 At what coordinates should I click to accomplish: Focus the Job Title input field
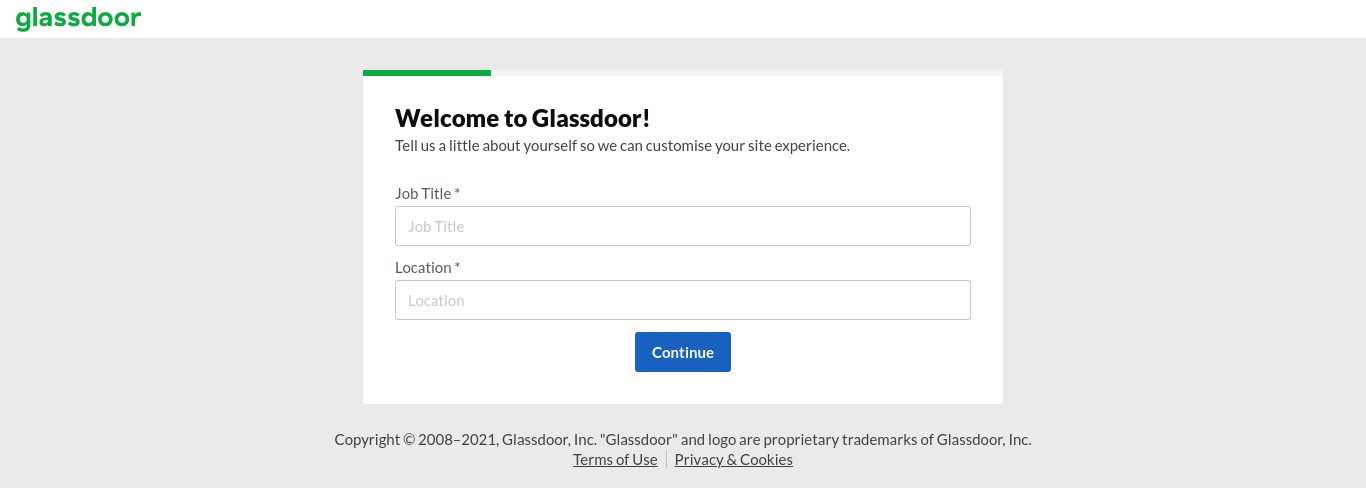(683, 226)
